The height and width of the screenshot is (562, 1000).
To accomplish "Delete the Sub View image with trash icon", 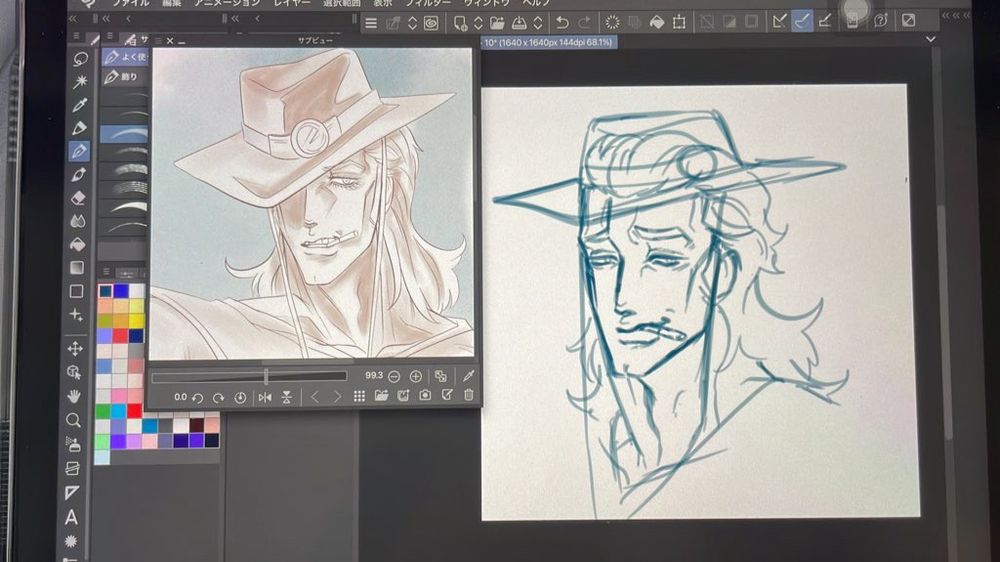I will click(468, 397).
